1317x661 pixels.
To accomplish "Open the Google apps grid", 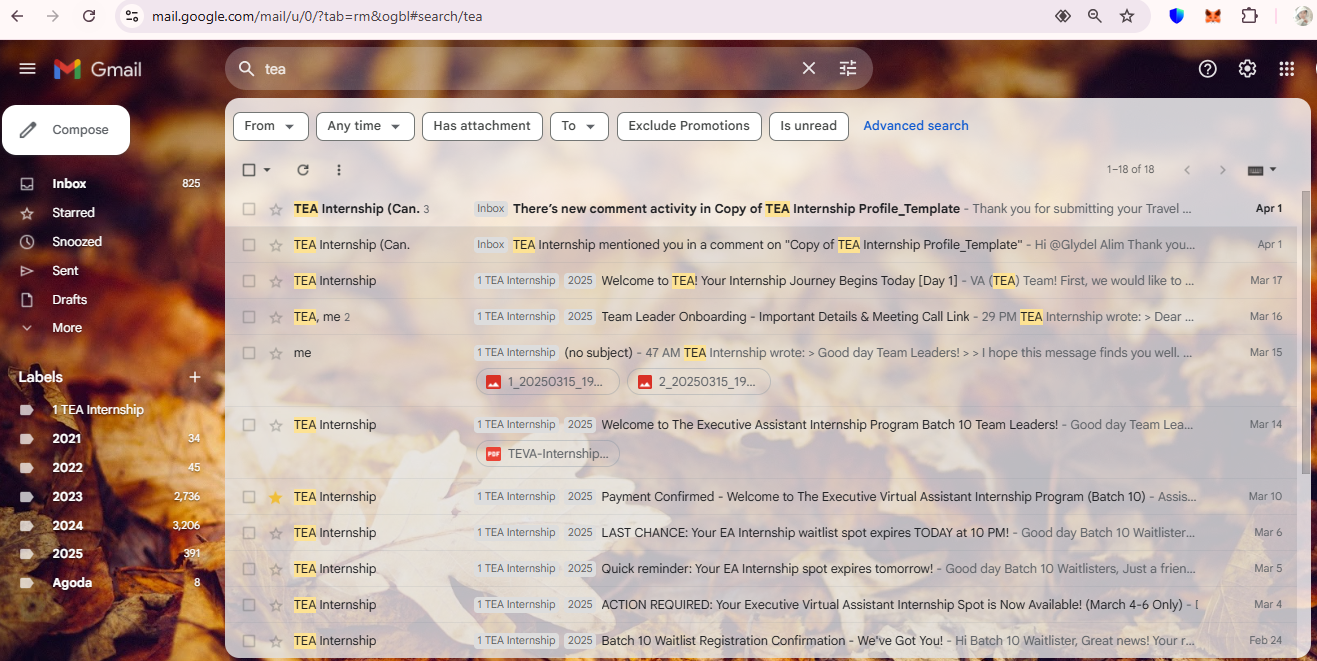I will coord(1287,68).
